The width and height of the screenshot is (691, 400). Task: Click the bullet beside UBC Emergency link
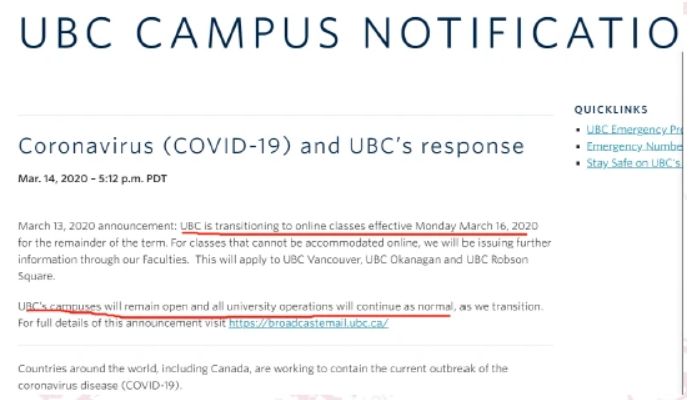click(x=580, y=131)
